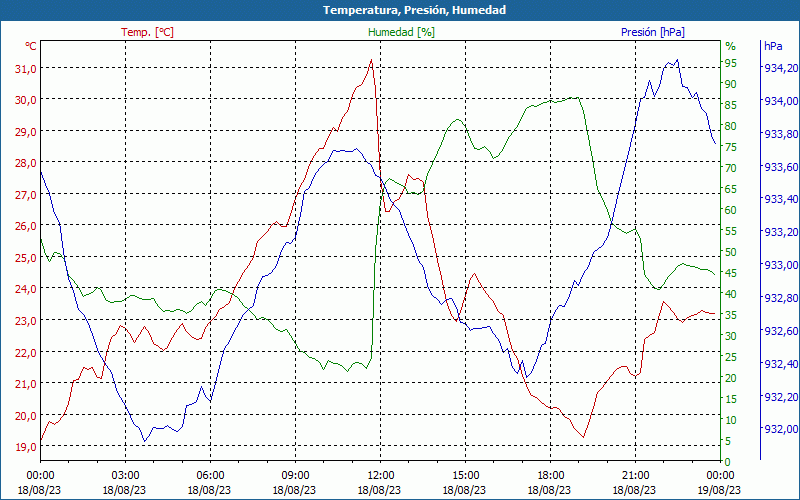
Task: Pick pressure axis value 932,00
Action: click(781, 429)
